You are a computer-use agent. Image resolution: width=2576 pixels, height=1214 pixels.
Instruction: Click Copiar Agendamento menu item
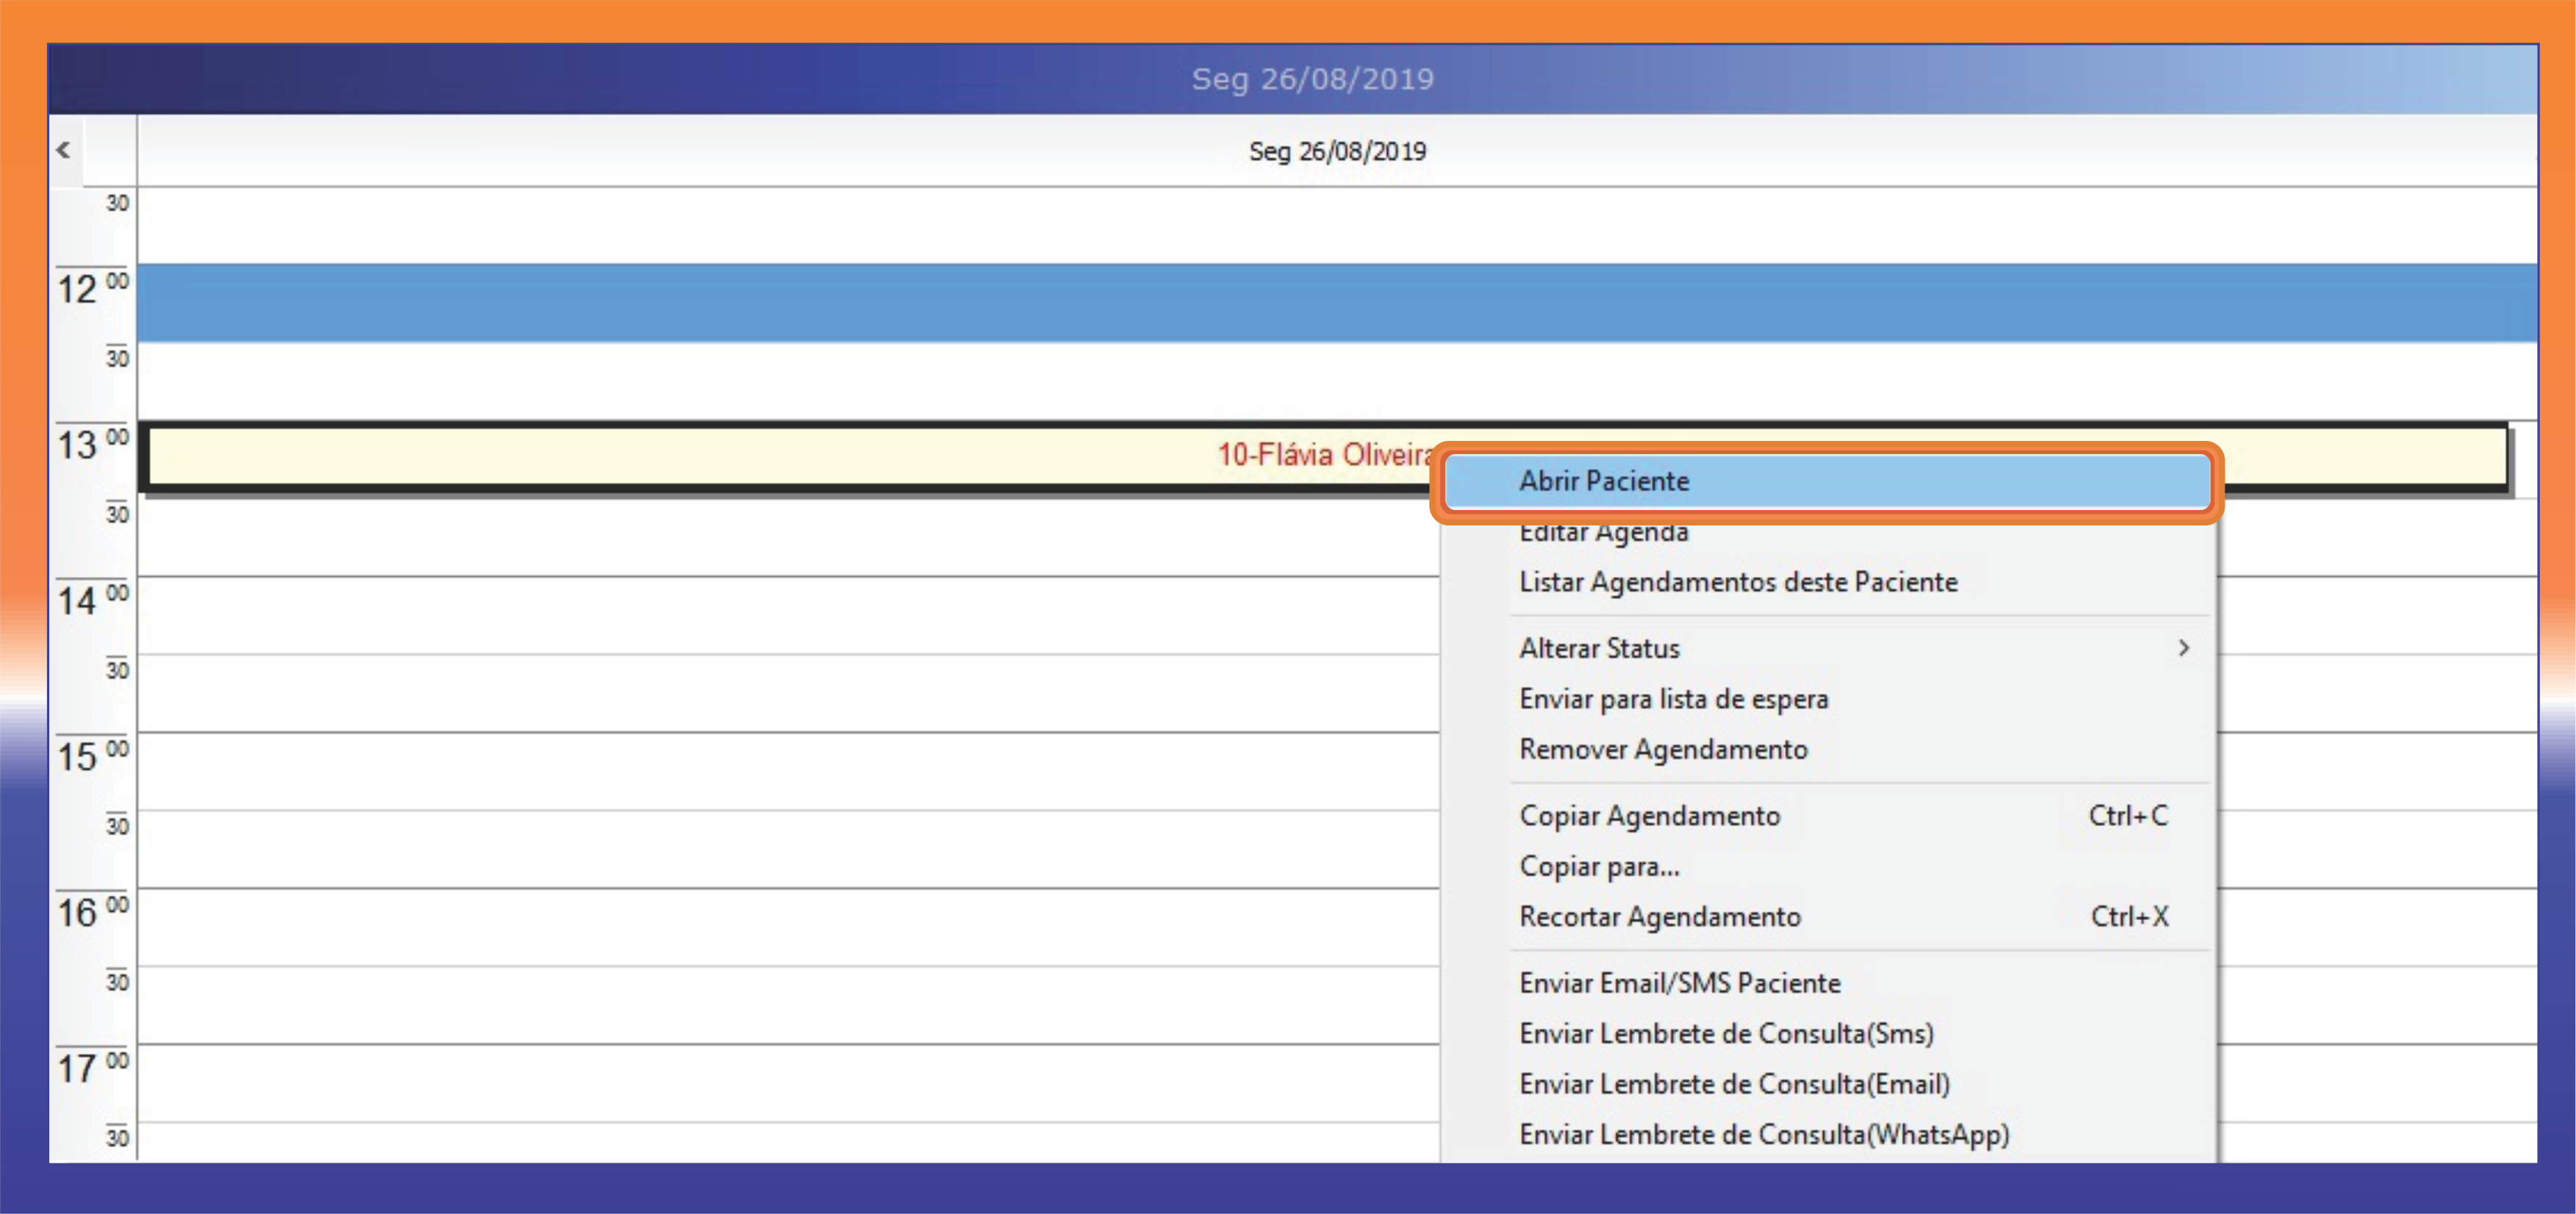point(1649,816)
